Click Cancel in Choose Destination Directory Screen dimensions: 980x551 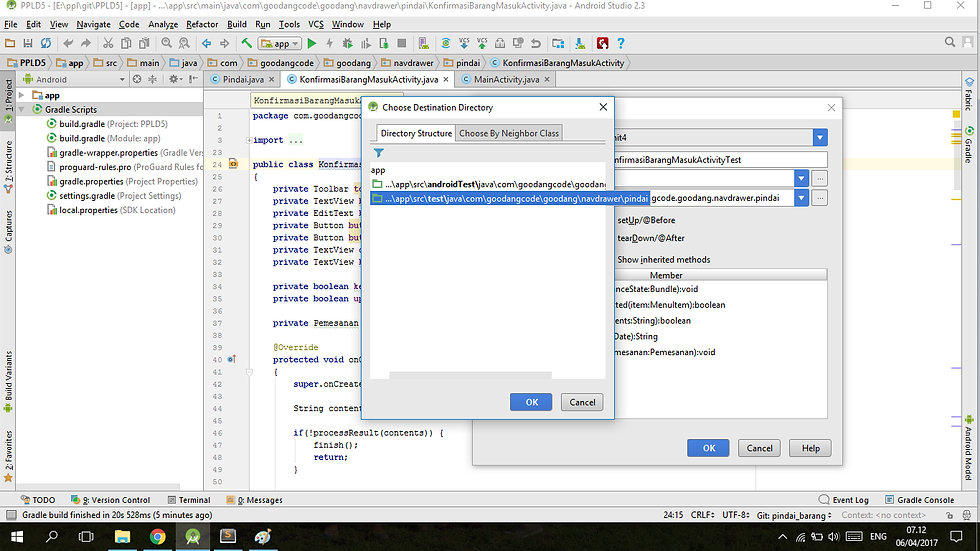(x=582, y=402)
